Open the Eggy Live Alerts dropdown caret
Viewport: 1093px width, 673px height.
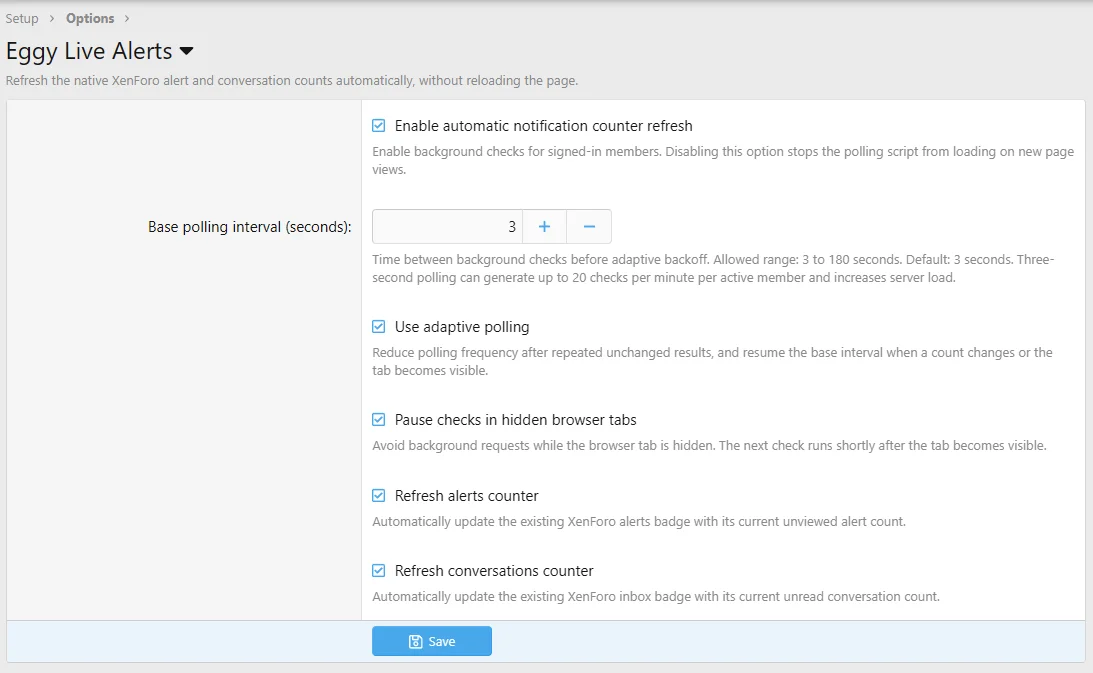coord(186,51)
